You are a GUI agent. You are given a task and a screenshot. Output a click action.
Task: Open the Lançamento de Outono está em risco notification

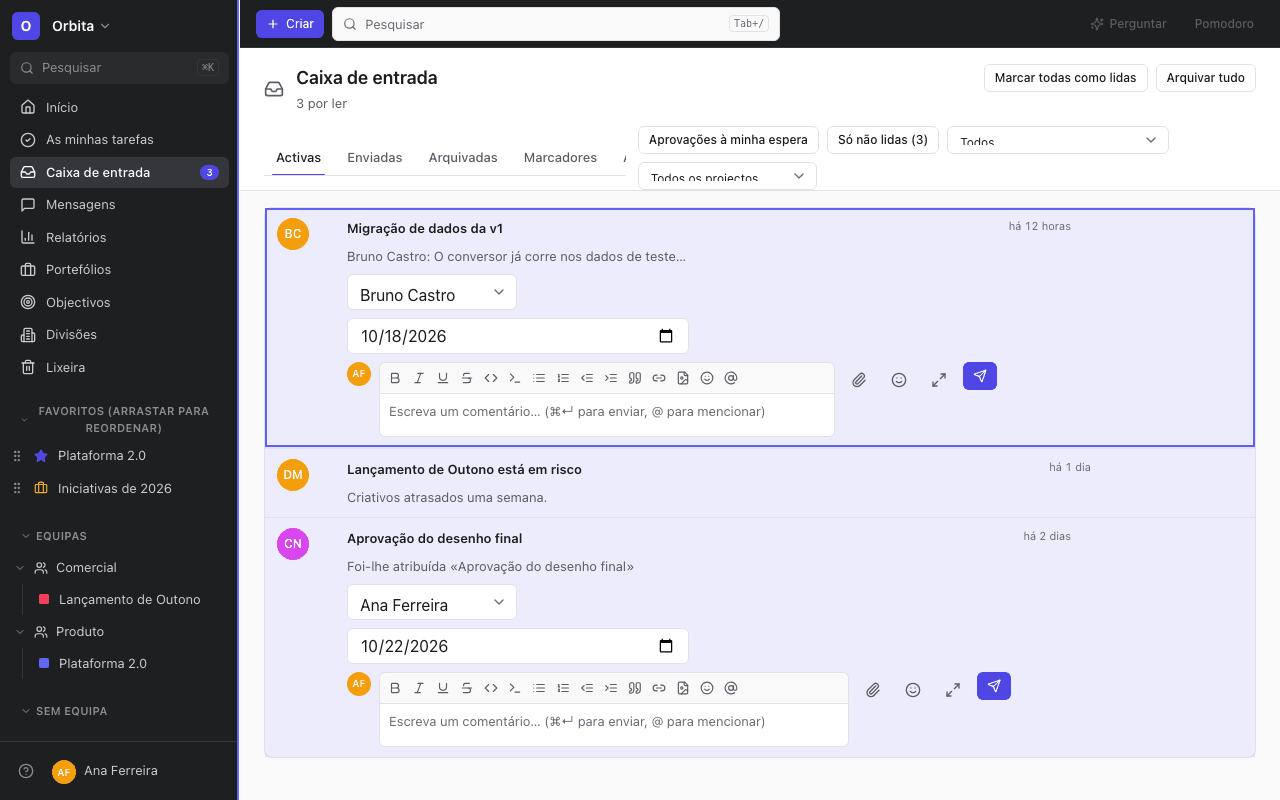[x=760, y=483]
